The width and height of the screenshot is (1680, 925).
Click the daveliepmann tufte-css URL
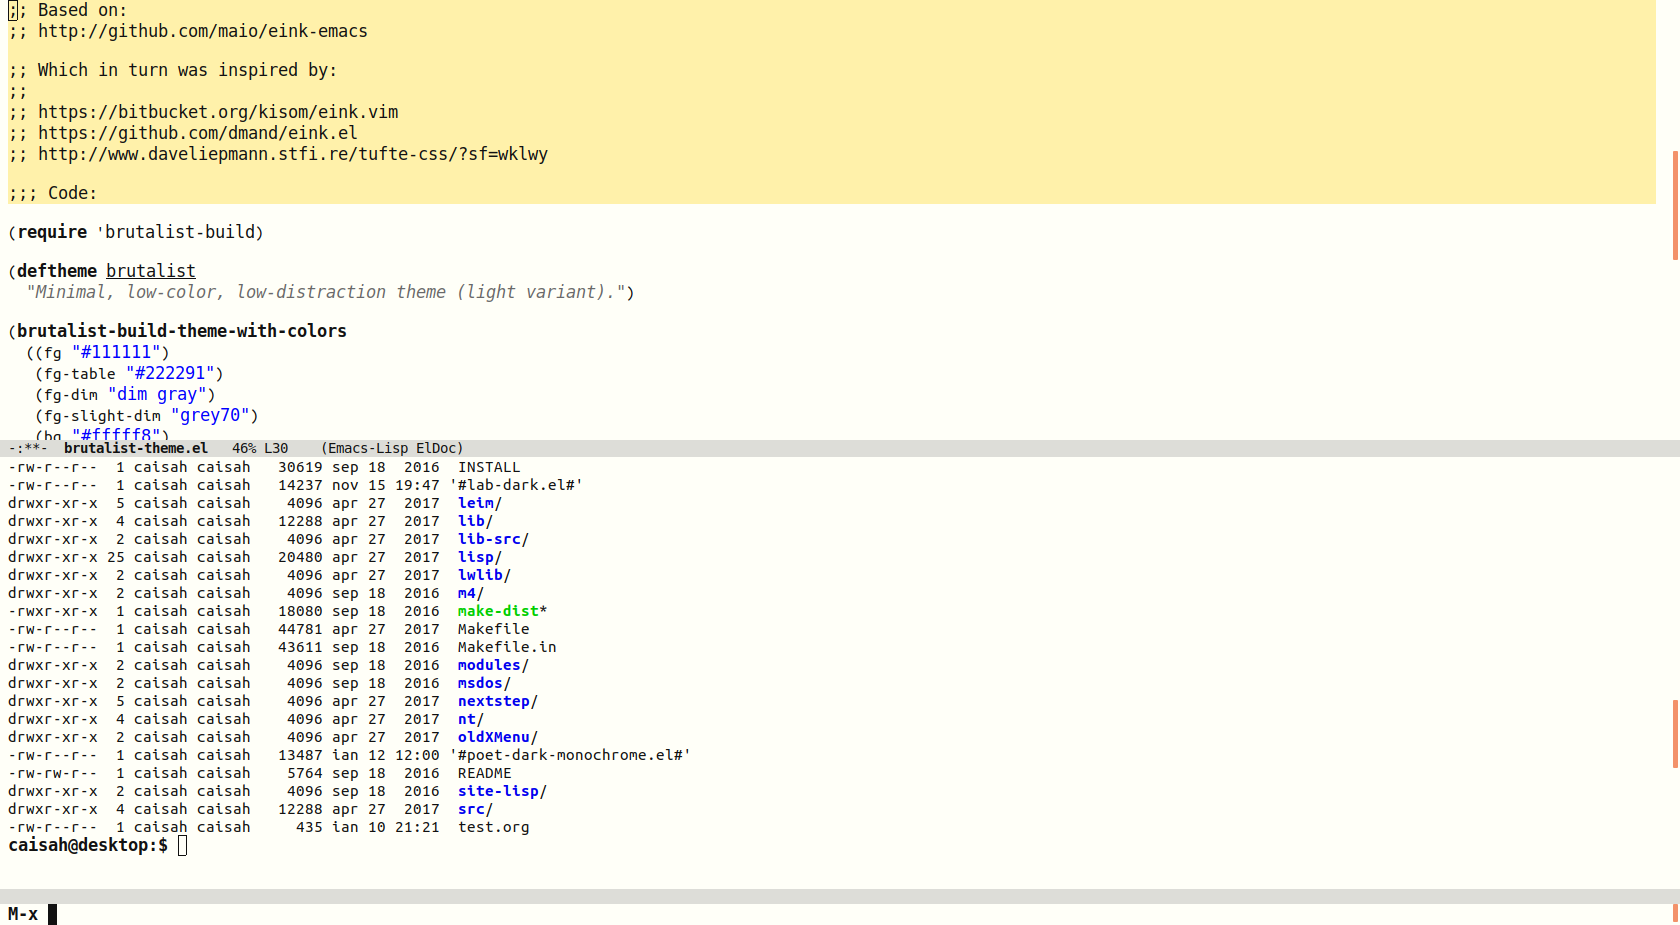click(292, 154)
